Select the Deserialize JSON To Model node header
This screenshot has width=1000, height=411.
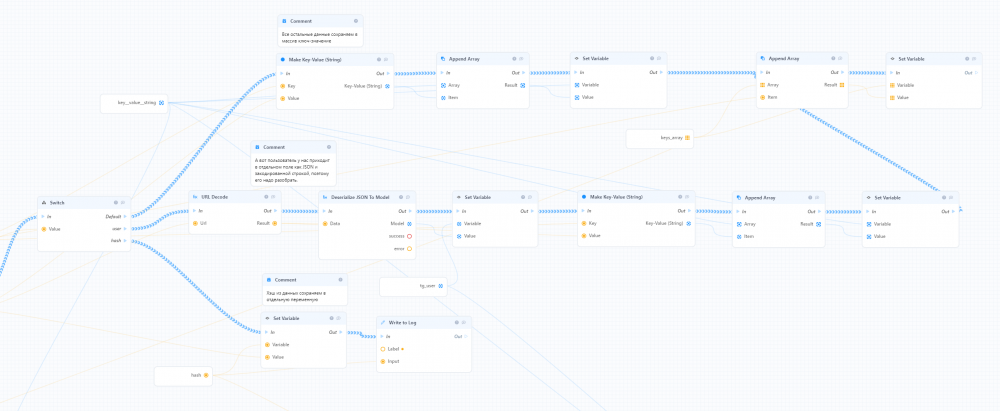pyautogui.click(x=367, y=197)
